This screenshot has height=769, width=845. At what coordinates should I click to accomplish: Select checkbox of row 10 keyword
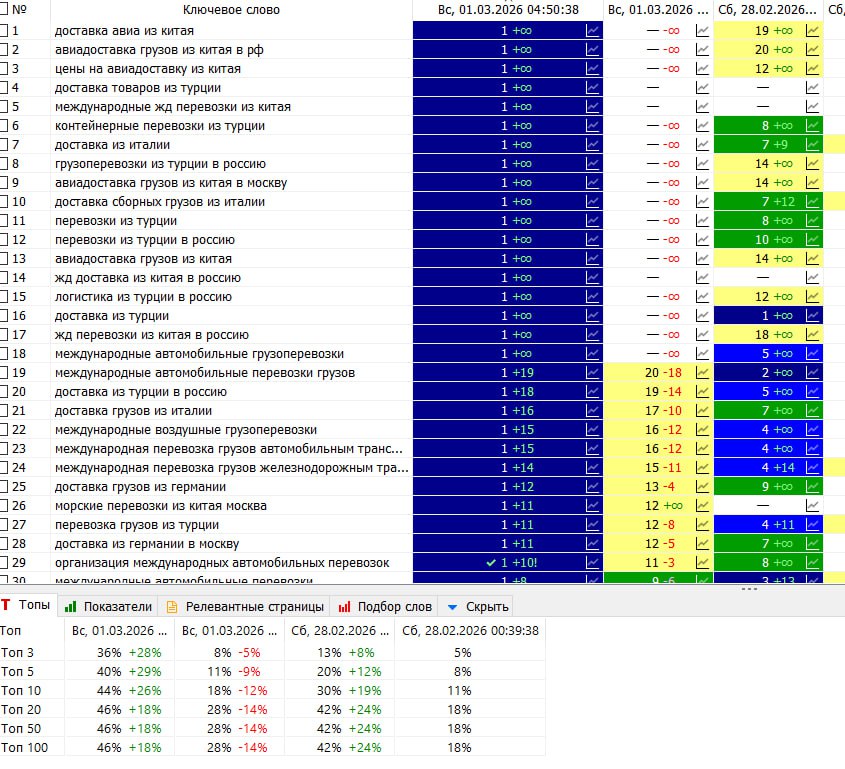4,202
